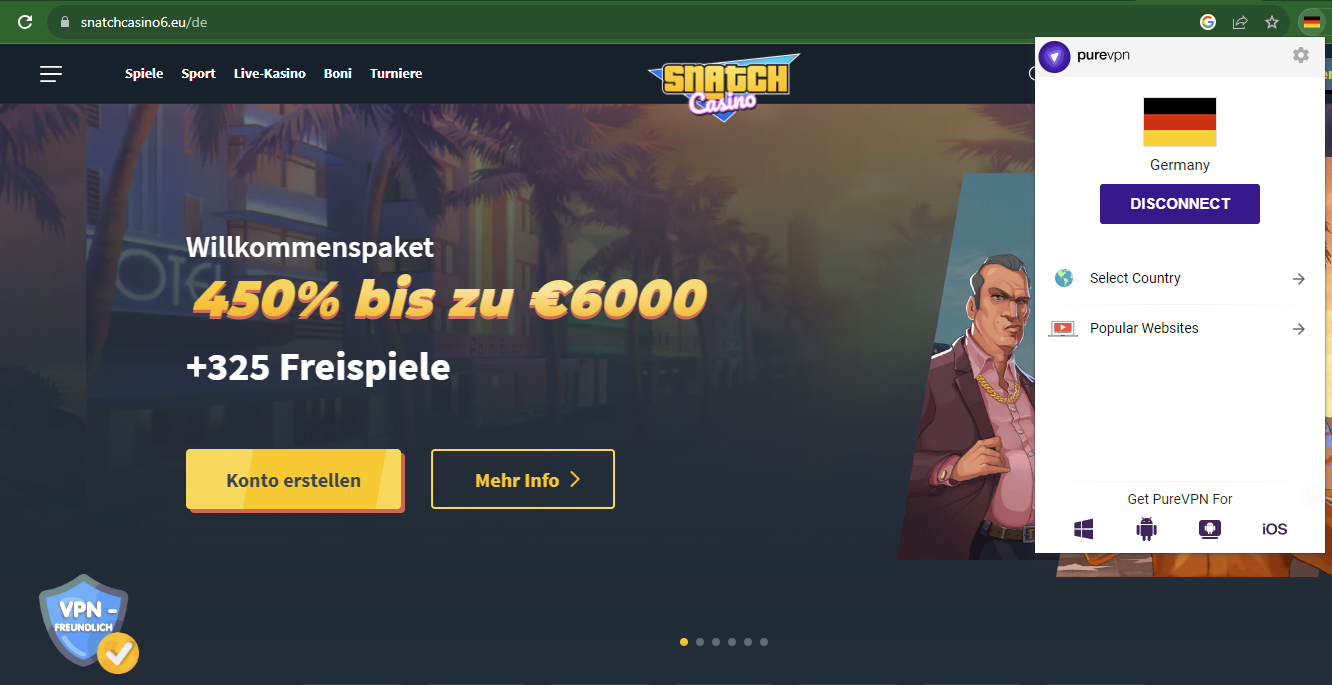Open the hamburger menu icon
1332x685 pixels.
pos(51,73)
